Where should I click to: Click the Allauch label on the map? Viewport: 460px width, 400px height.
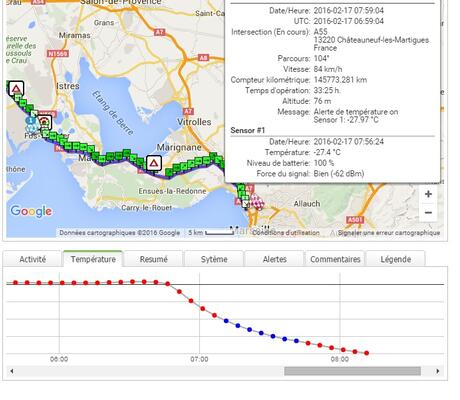pos(307,204)
